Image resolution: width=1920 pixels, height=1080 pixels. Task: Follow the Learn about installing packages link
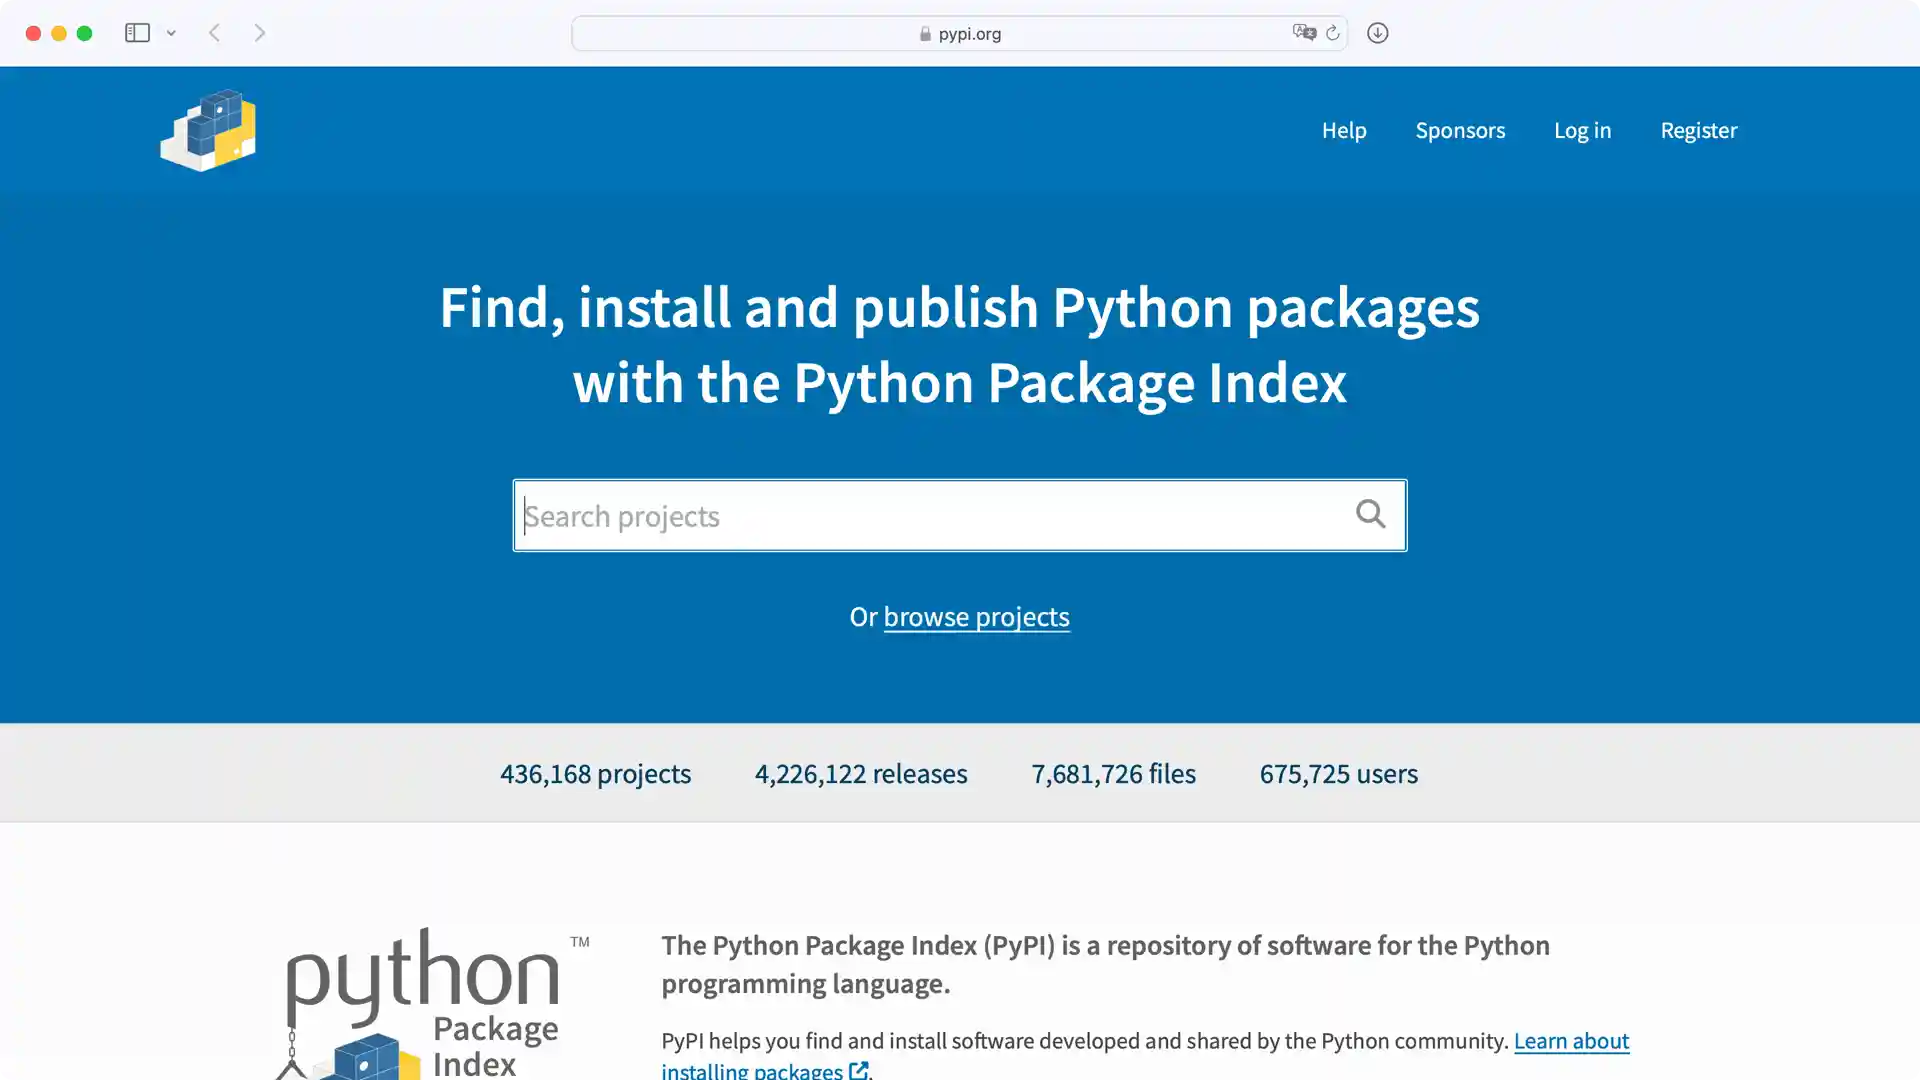(x=1571, y=1040)
